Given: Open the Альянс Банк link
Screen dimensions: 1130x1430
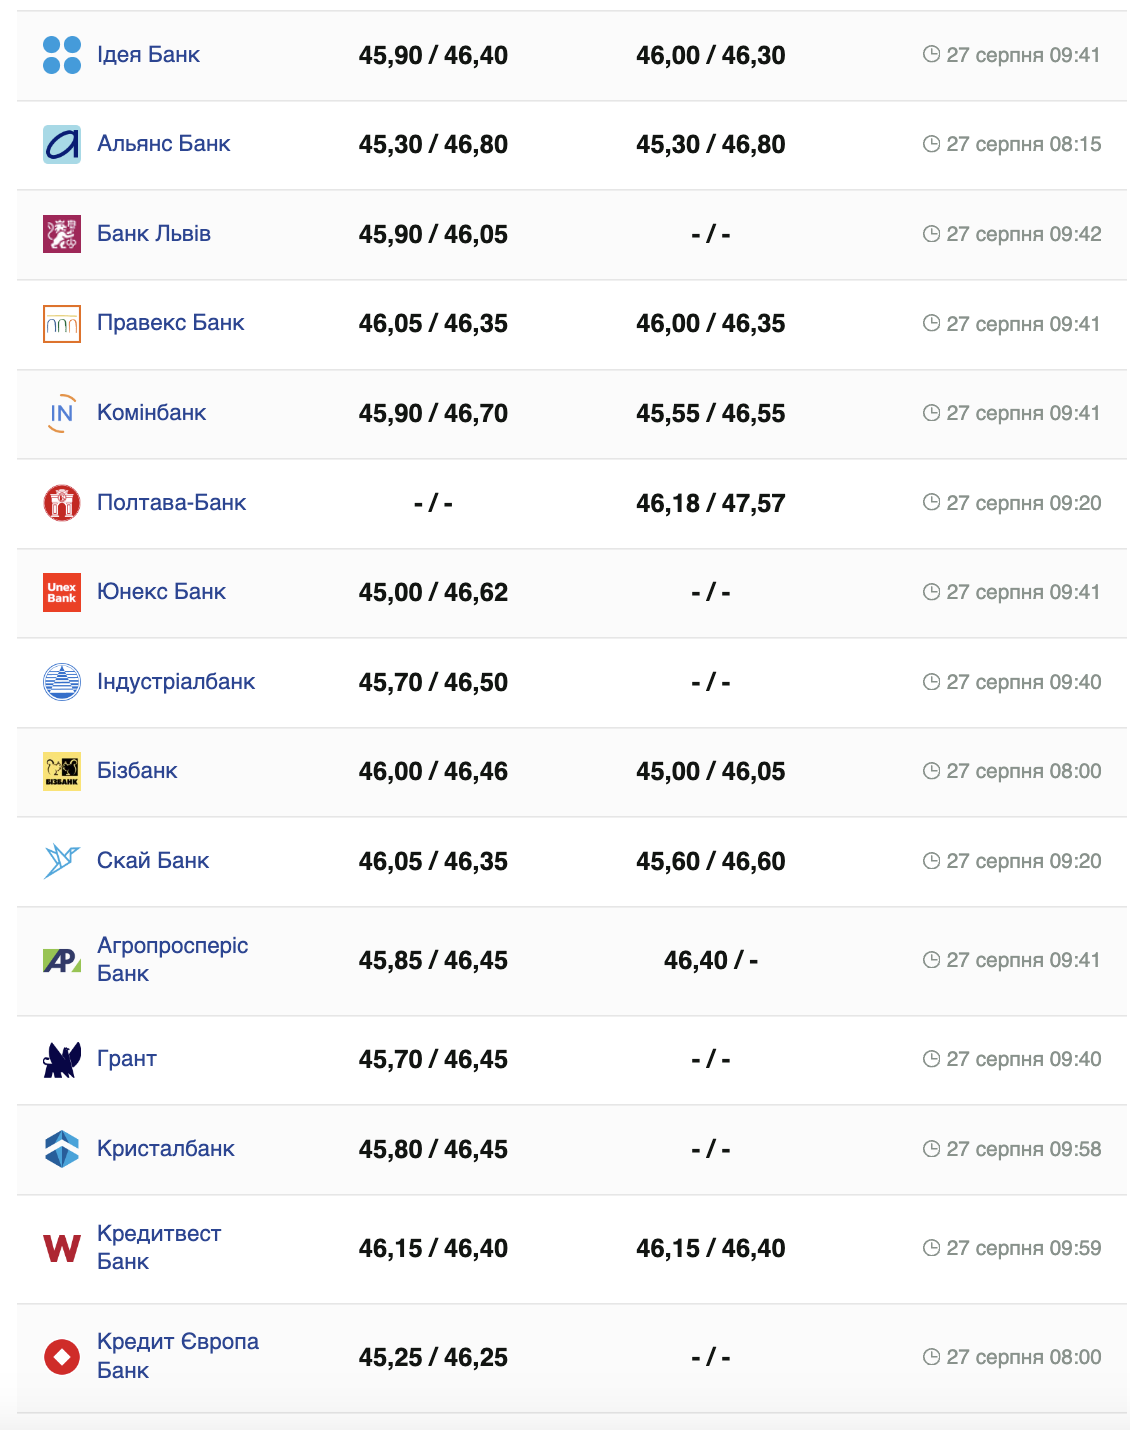Looking at the screenshot, I should pyautogui.click(x=163, y=144).
